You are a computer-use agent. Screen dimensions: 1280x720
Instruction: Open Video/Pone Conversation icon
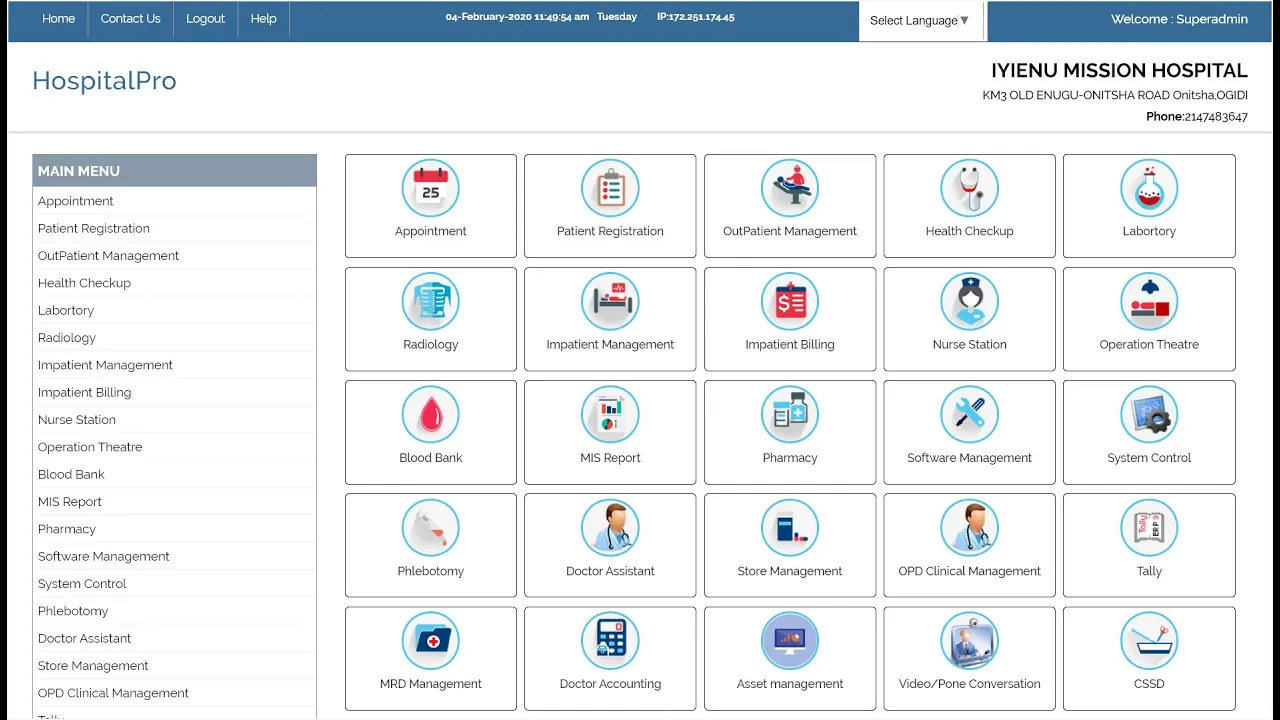[x=969, y=640]
